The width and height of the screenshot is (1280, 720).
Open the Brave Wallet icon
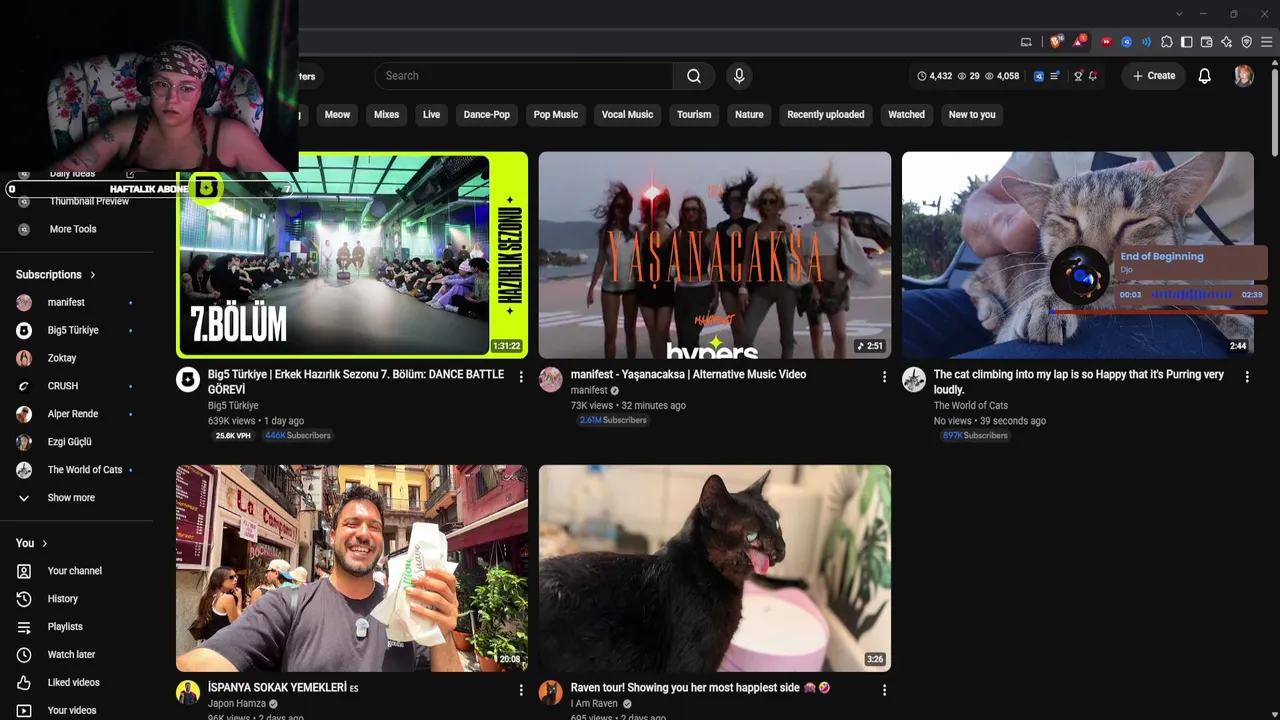coord(1207,42)
